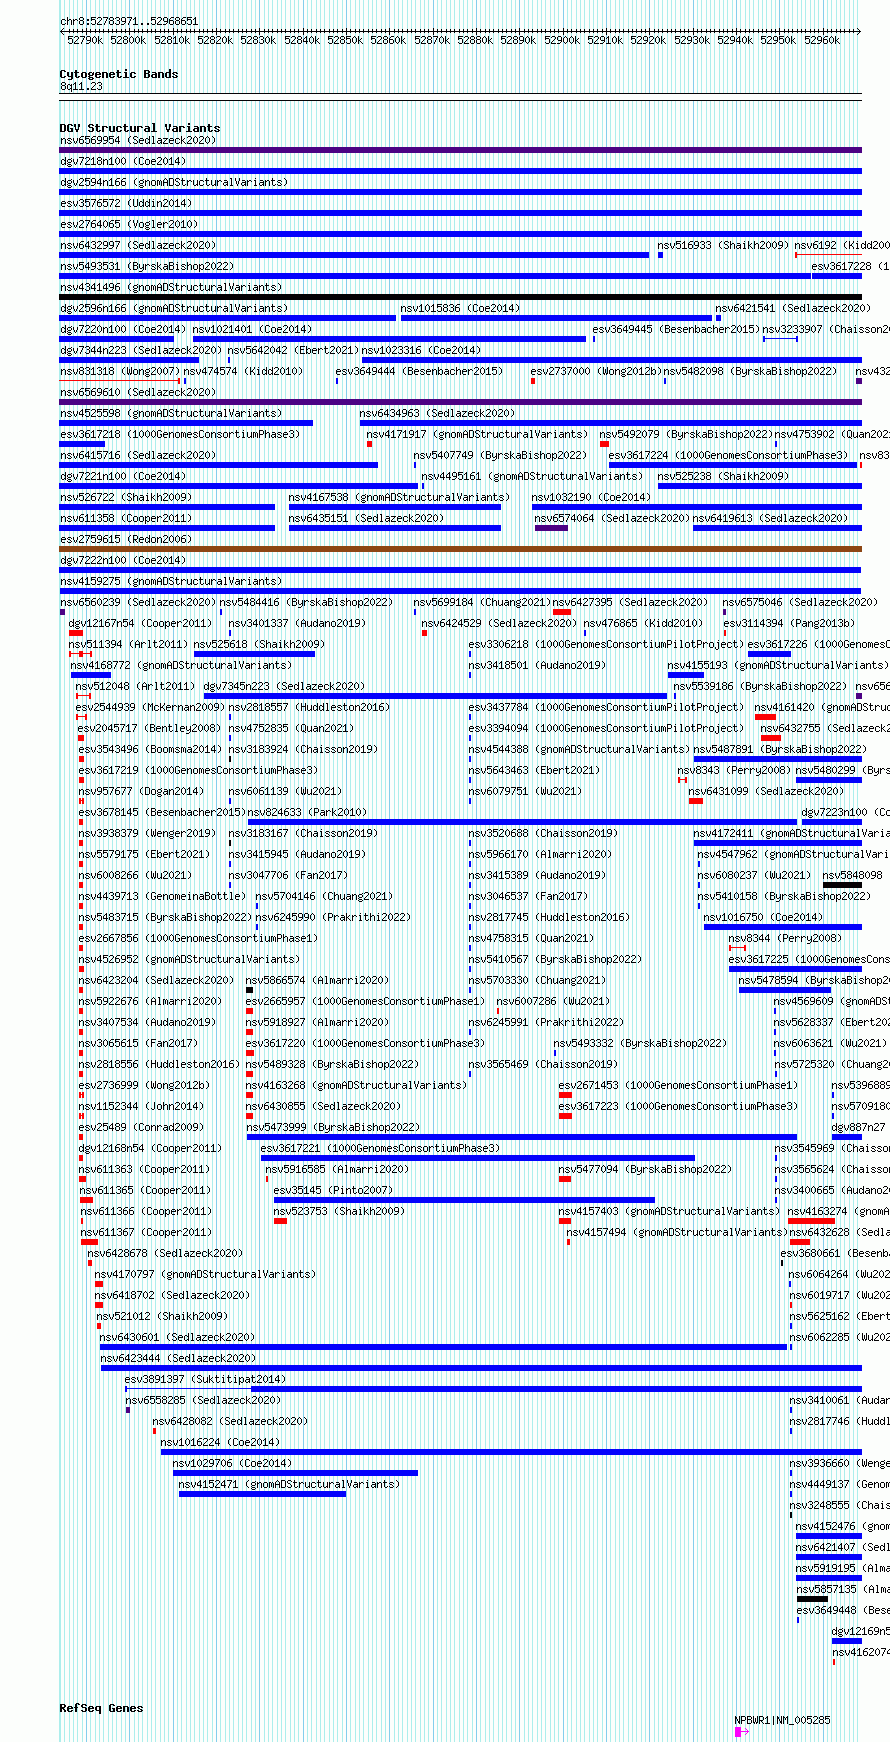Image resolution: width=890 pixels, height=1742 pixels.
Task: Select the black bar under nsv4341496
Action: 460,297
